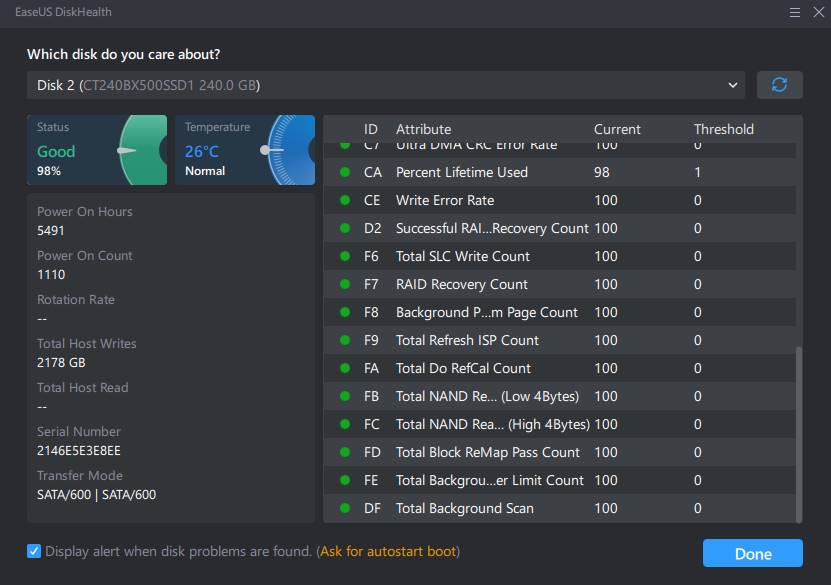Click the green status dot for CE row
Viewport: 831px width, 585px height.
pyautogui.click(x=345, y=200)
